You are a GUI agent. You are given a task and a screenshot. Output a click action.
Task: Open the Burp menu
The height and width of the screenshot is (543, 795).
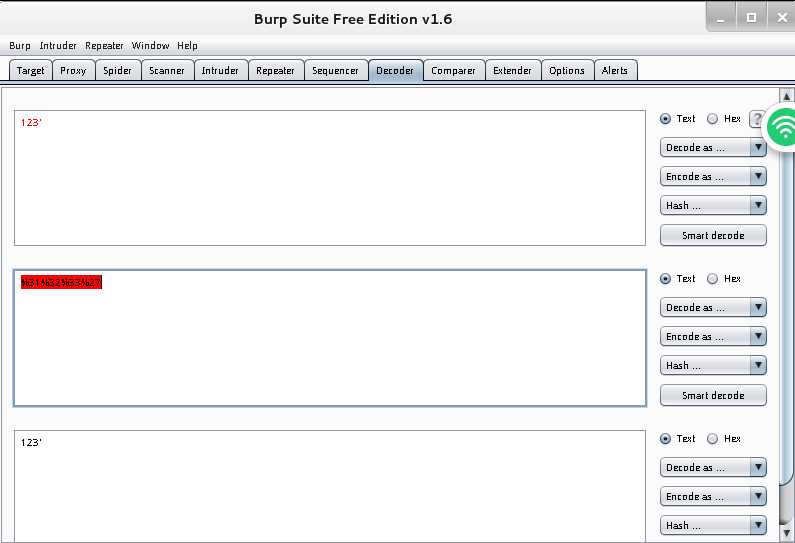[20, 46]
